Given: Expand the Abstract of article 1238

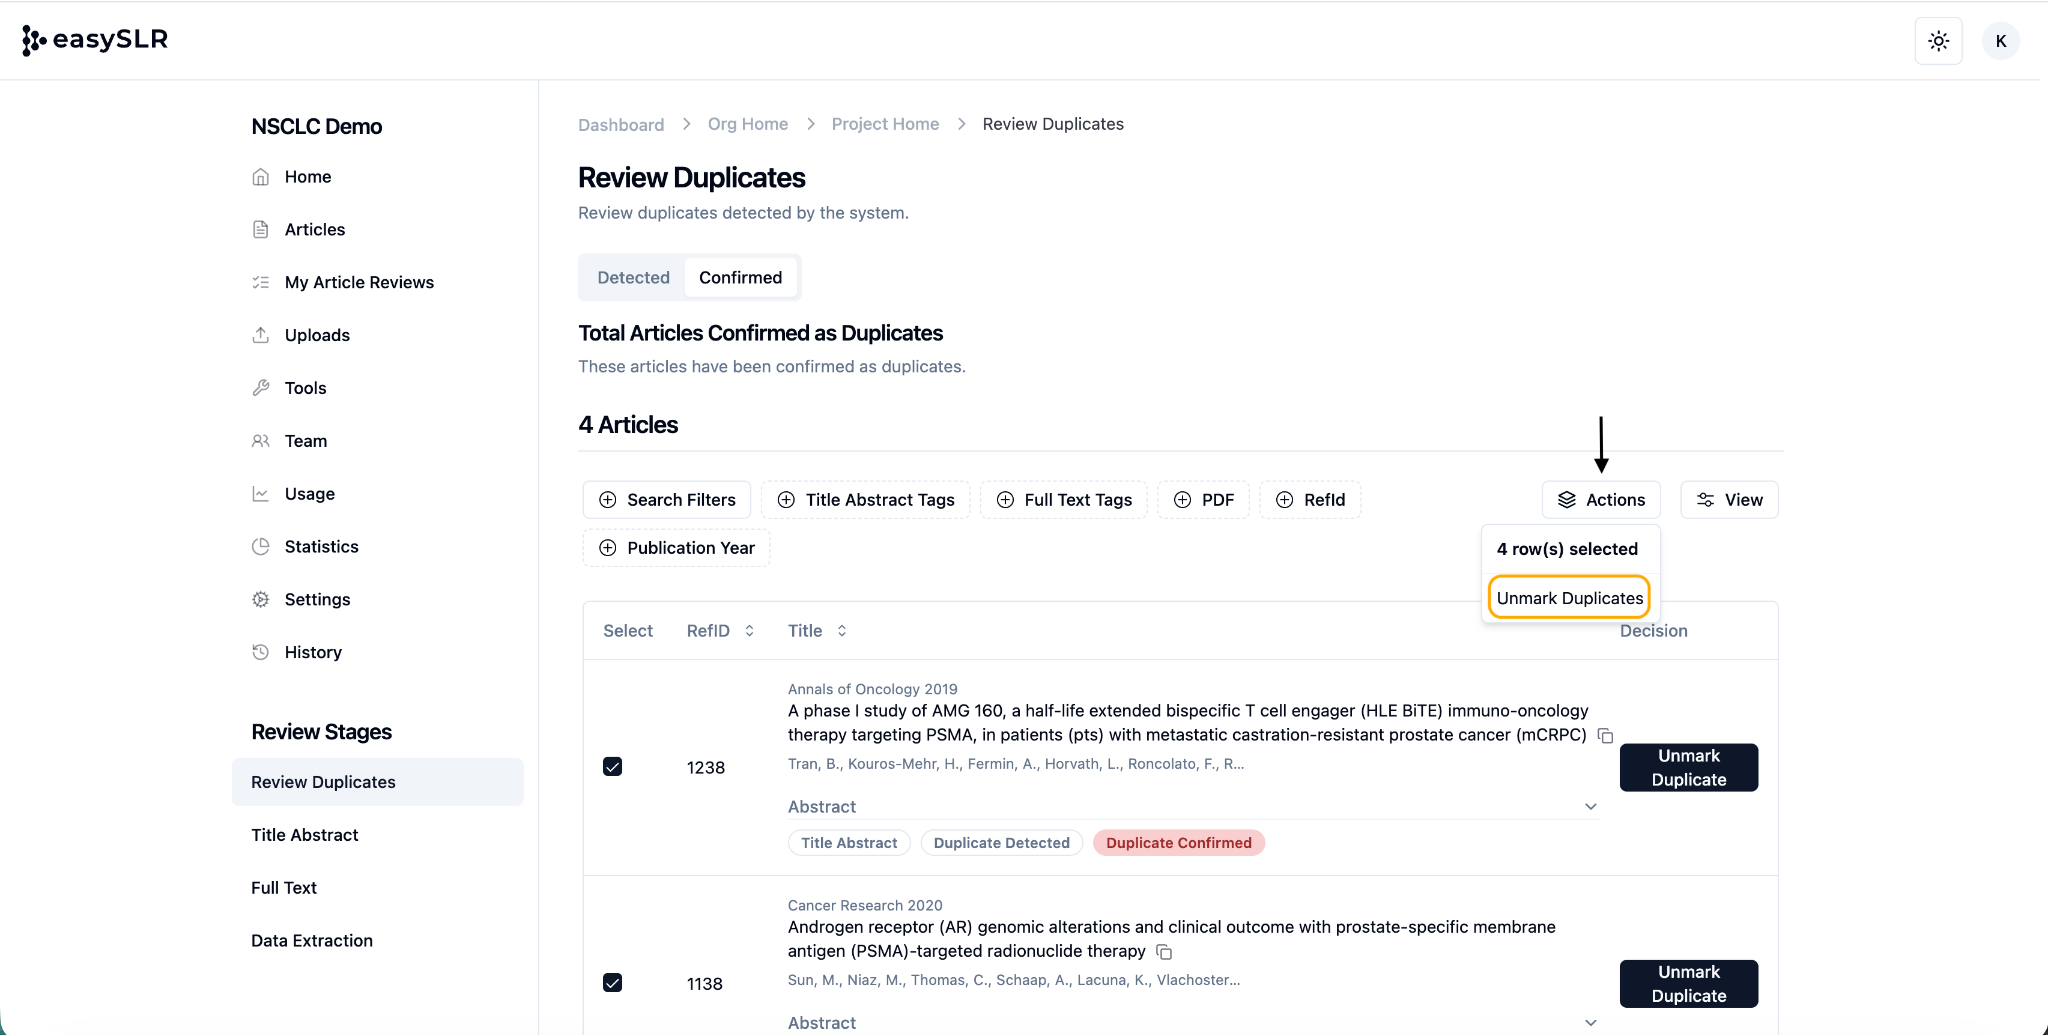Looking at the screenshot, I should [x=1590, y=807].
